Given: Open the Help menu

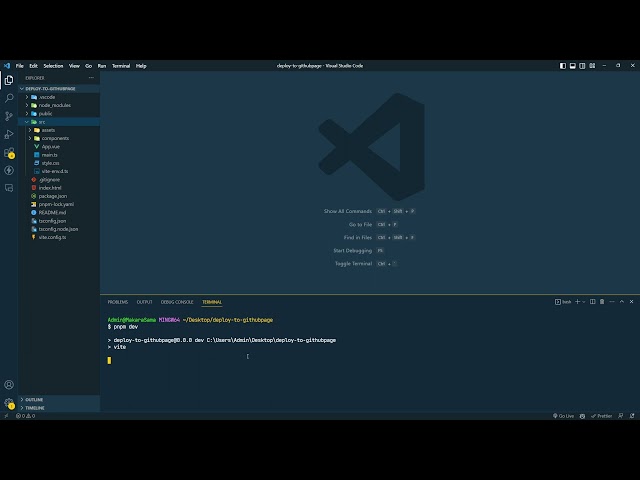Looking at the screenshot, I should pos(141,66).
